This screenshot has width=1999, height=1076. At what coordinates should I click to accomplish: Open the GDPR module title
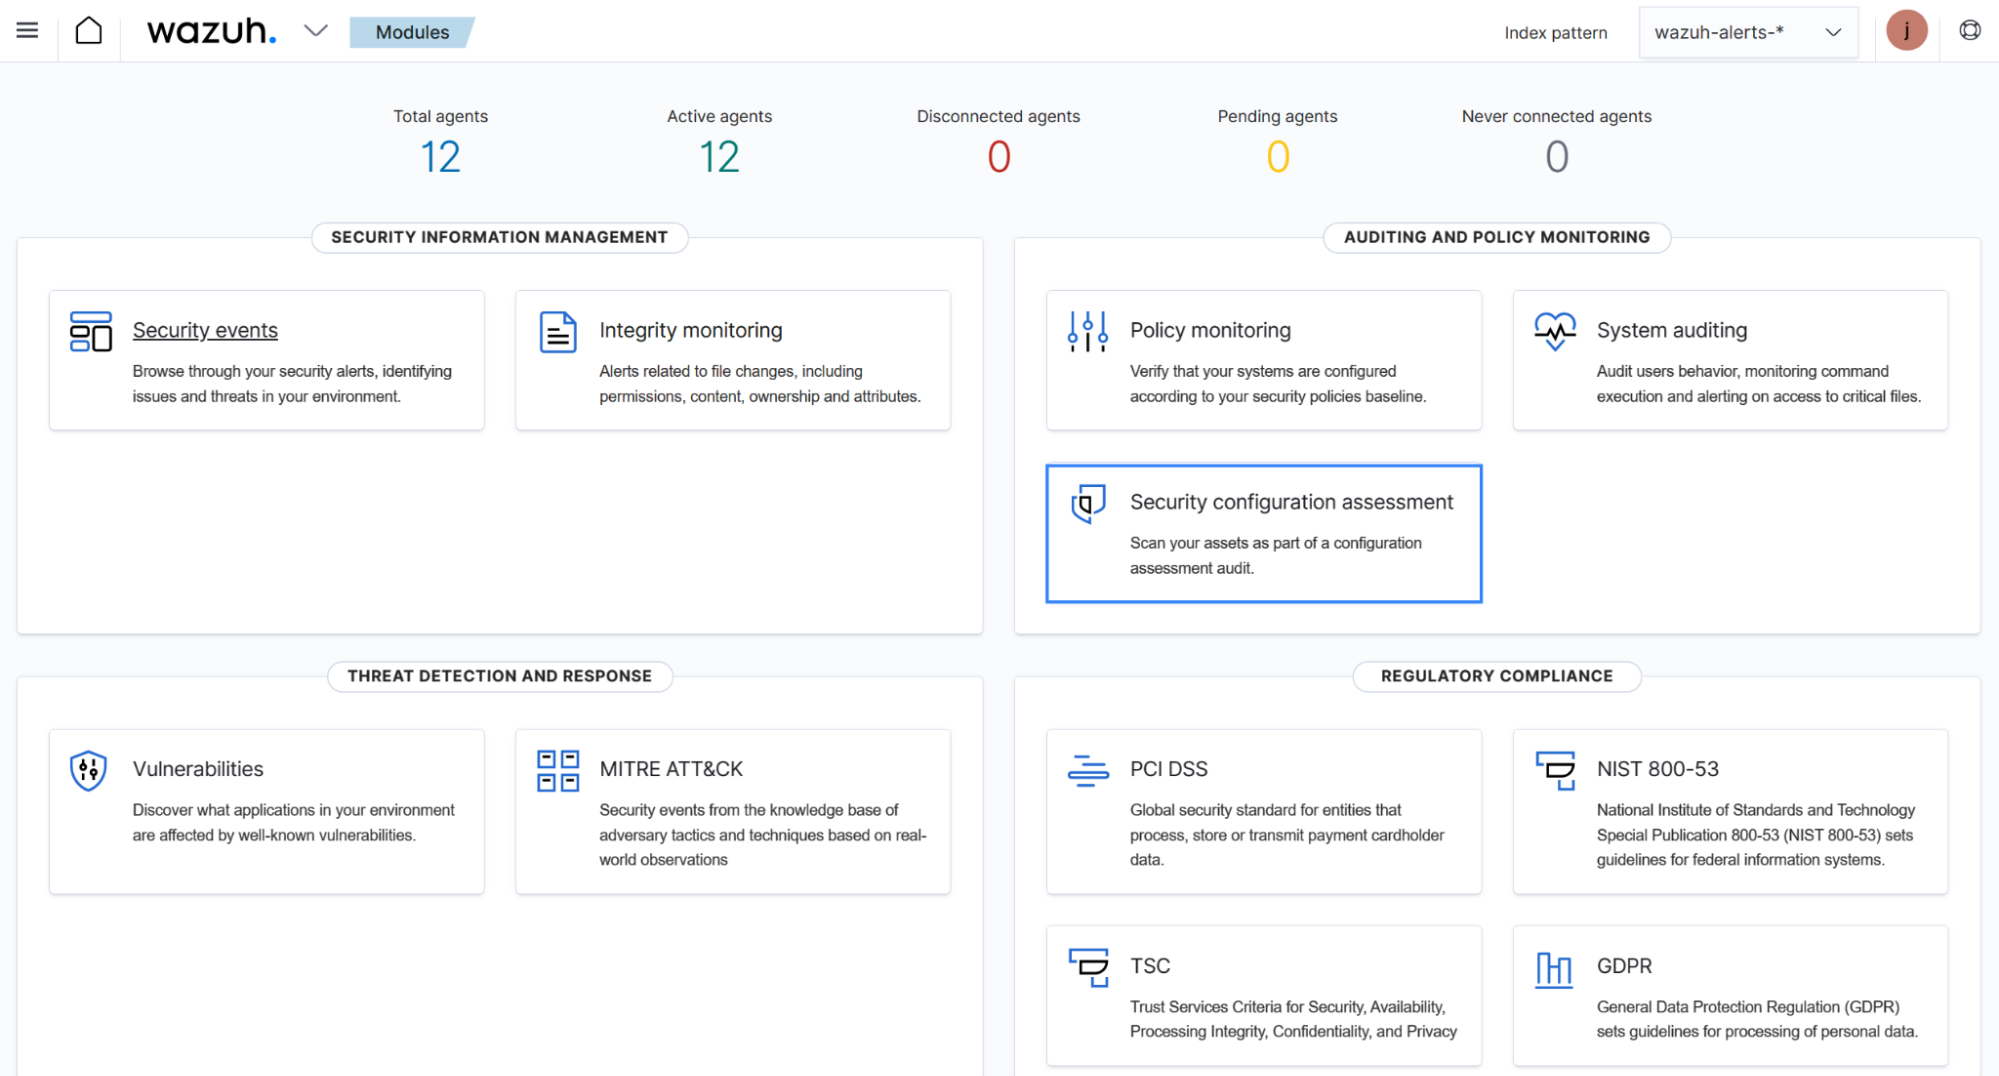point(1624,966)
